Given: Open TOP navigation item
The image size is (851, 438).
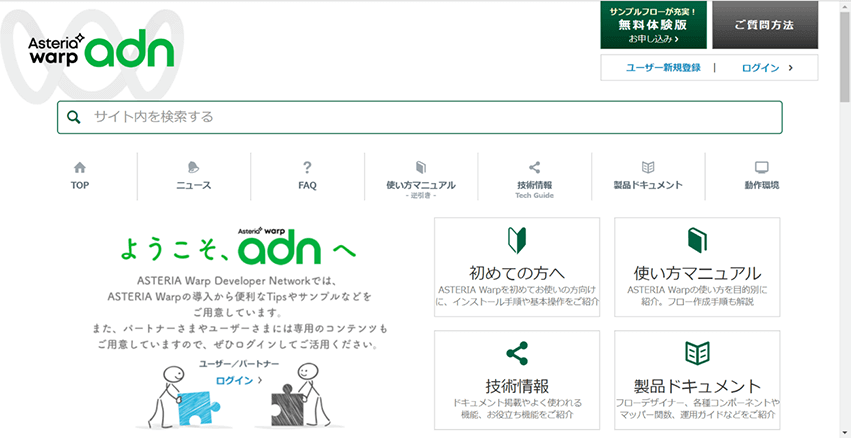Looking at the screenshot, I should [x=80, y=176].
